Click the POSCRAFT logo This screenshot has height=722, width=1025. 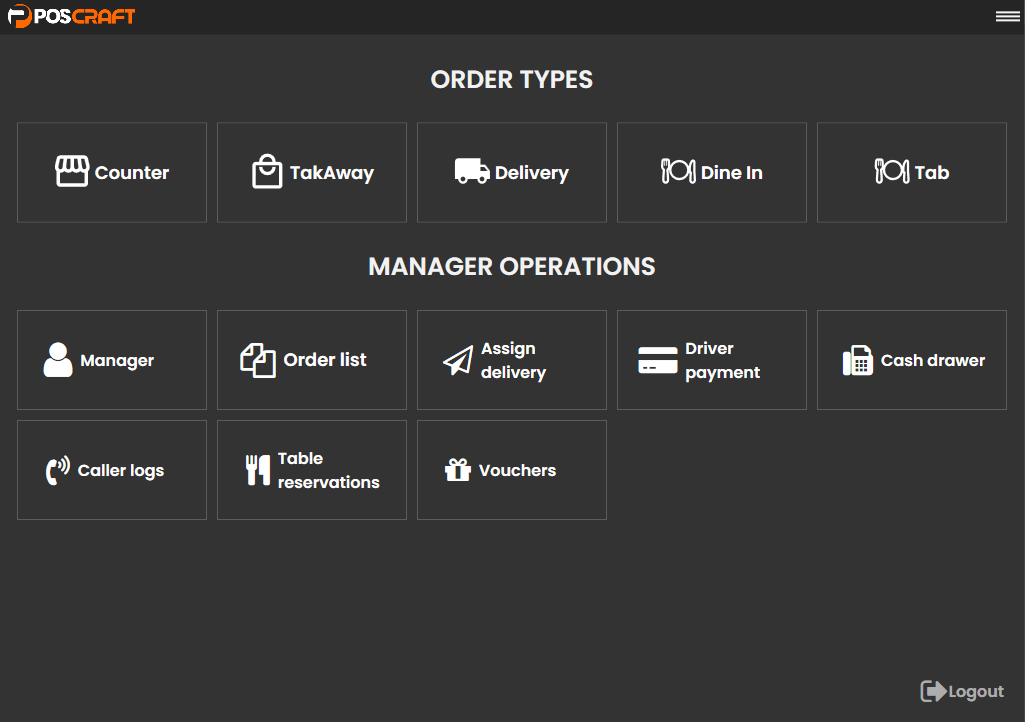coord(71,16)
